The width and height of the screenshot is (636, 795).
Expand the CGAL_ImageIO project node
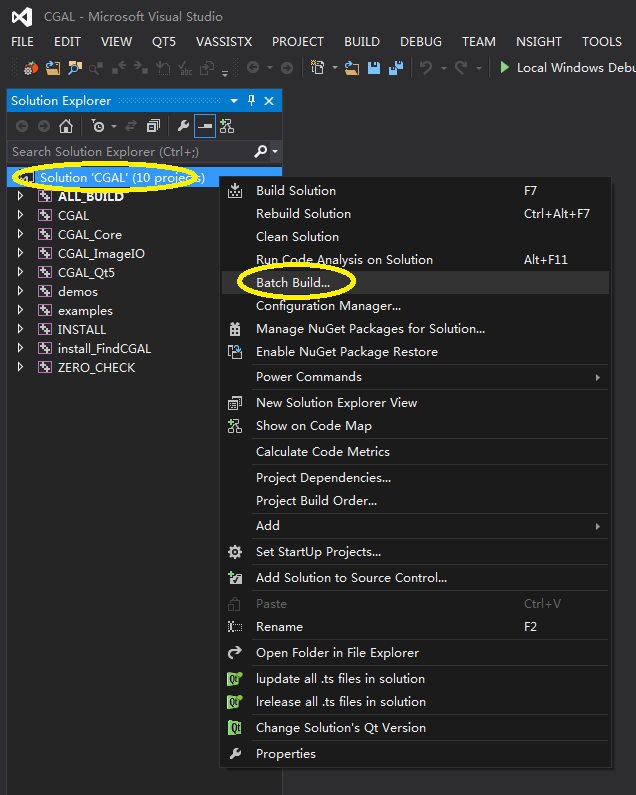[20, 253]
